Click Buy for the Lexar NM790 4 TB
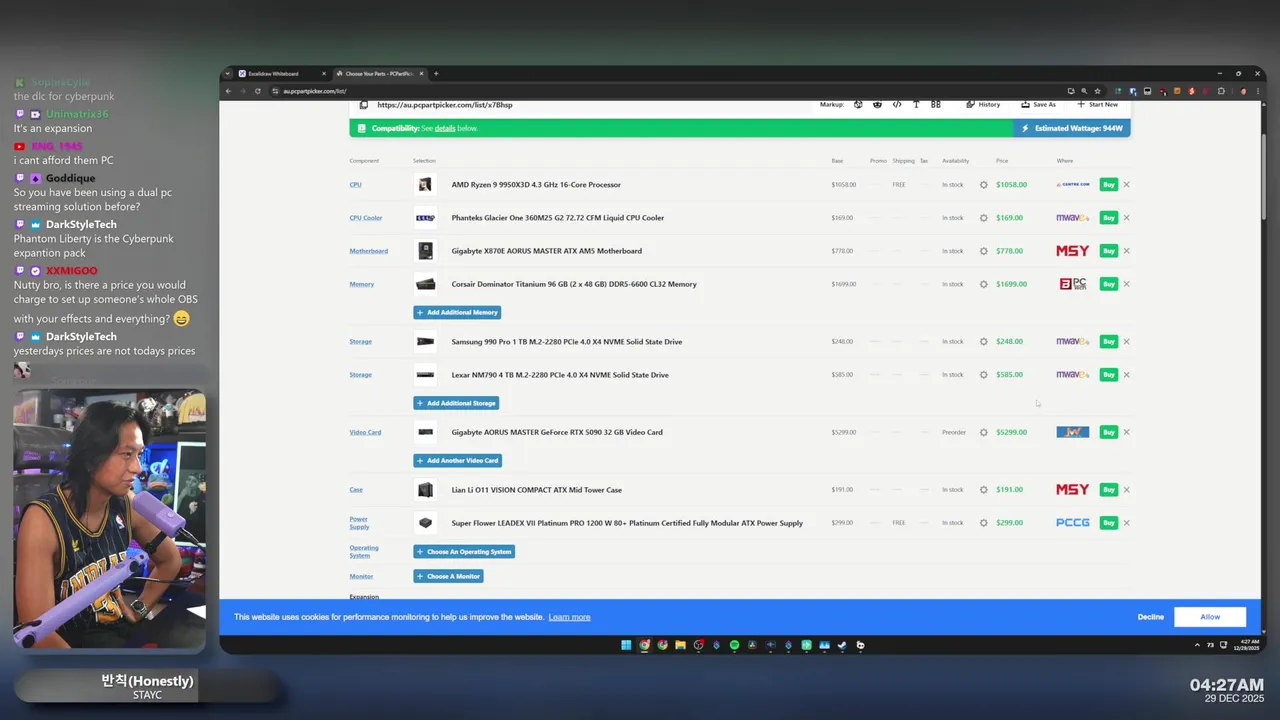The width and height of the screenshot is (1280, 720). click(1108, 375)
